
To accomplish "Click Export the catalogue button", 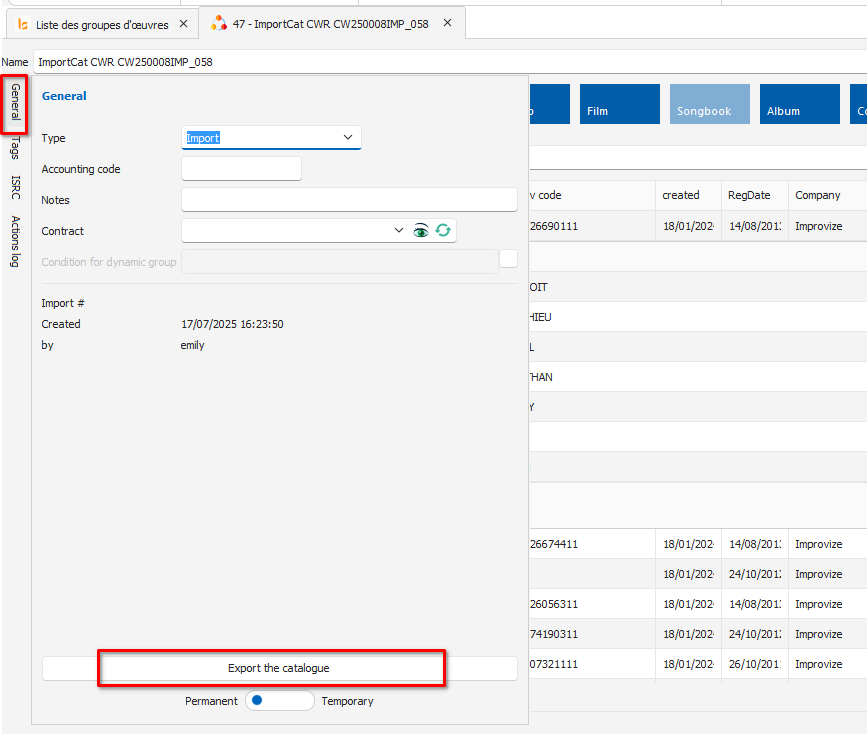I will click(278, 668).
